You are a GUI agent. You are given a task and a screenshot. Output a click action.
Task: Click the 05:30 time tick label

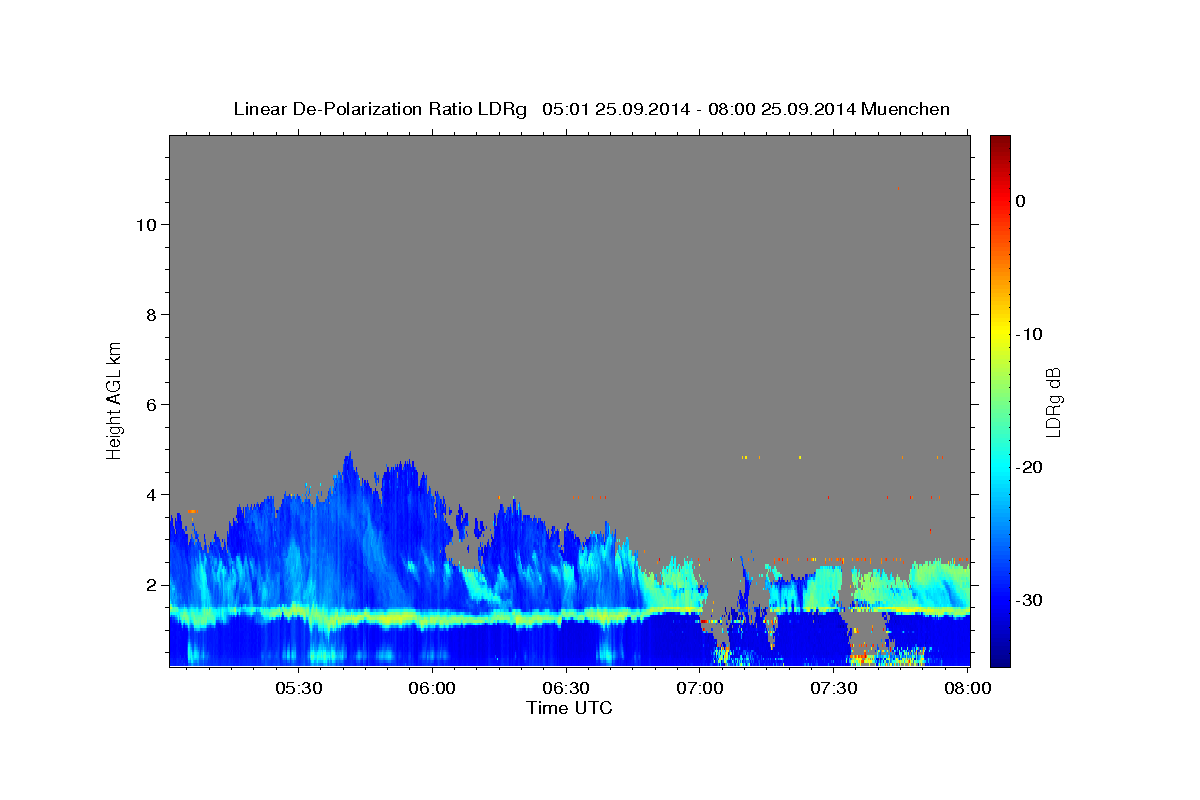click(x=299, y=689)
